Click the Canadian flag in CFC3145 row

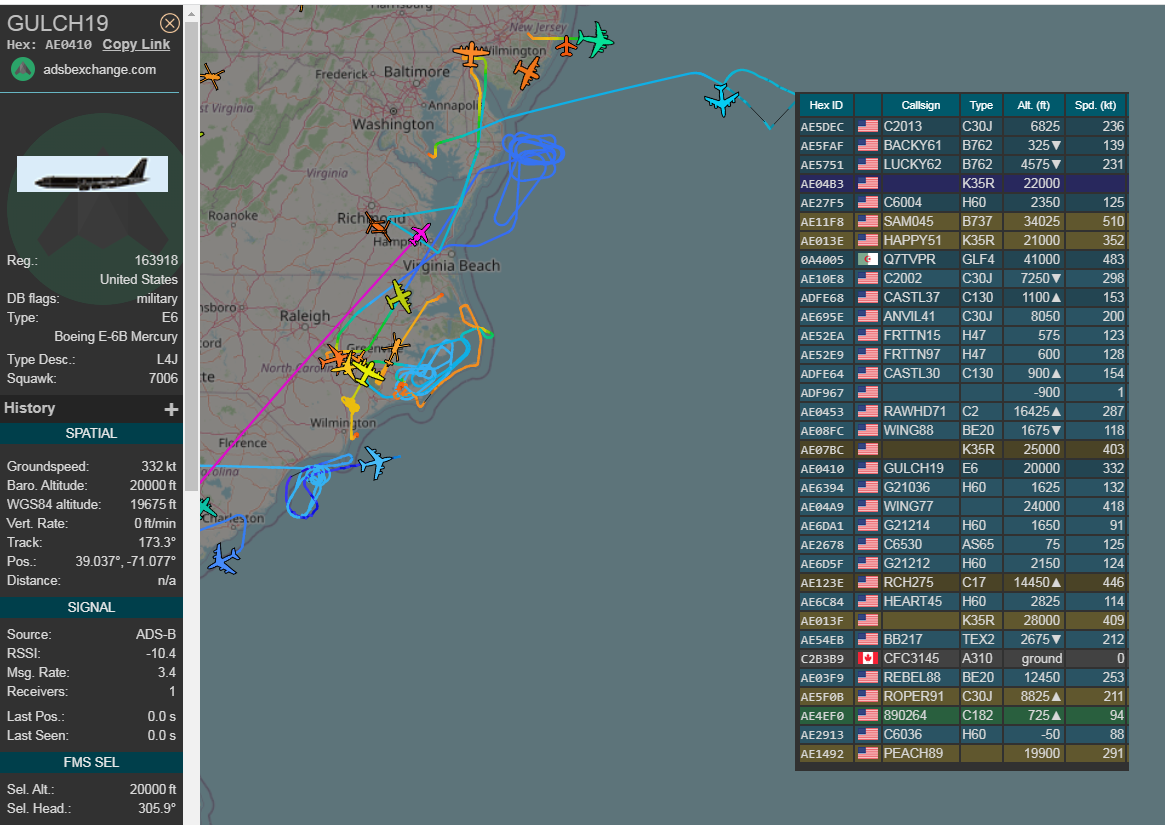[x=867, y=659]
